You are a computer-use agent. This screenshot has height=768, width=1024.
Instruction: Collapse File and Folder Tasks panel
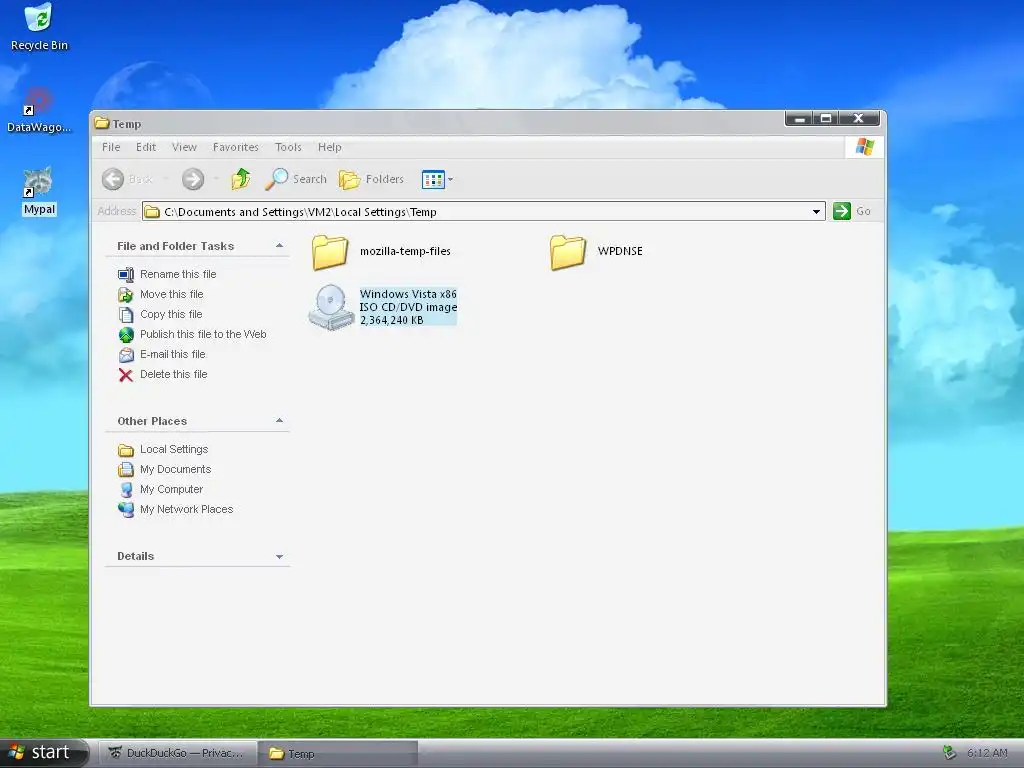point(280,246)
